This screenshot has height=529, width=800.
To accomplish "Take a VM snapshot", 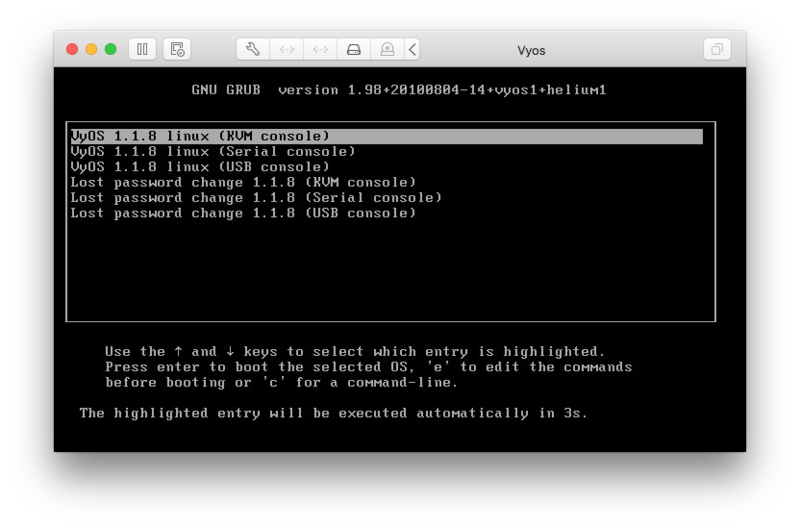I will [177, 49].
